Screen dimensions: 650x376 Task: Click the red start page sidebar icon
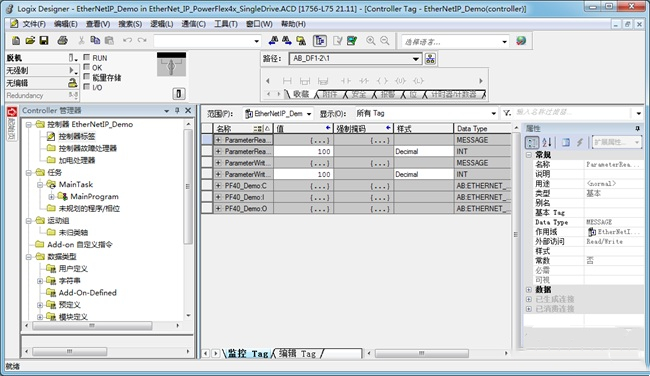click(x=12, y=112)
